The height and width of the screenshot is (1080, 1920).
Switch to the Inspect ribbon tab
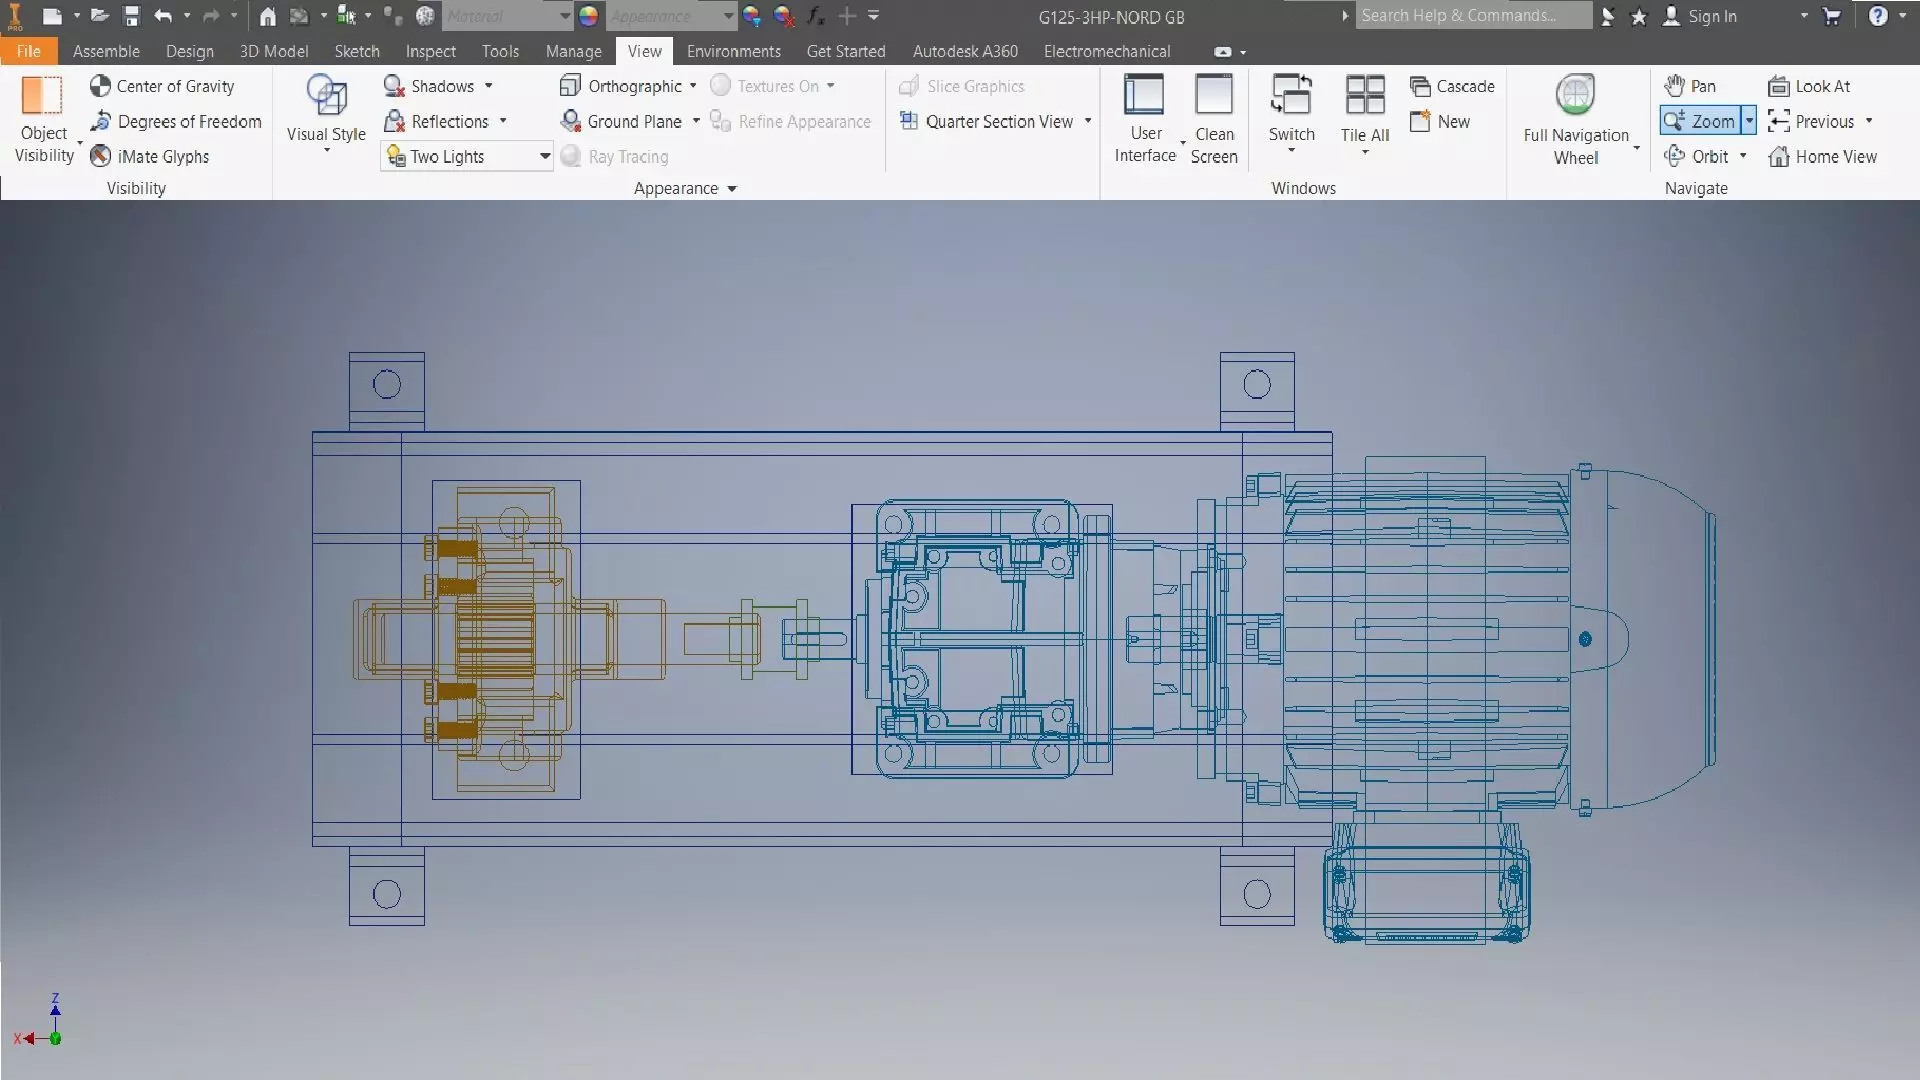pyautogui.click(x=430, y=51)
